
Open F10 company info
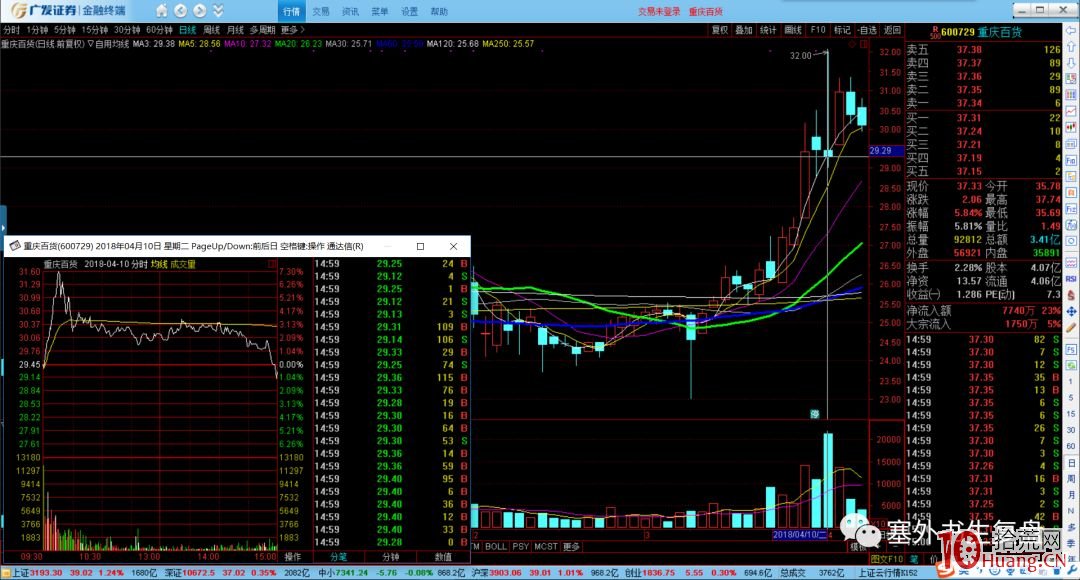point(818,30)
